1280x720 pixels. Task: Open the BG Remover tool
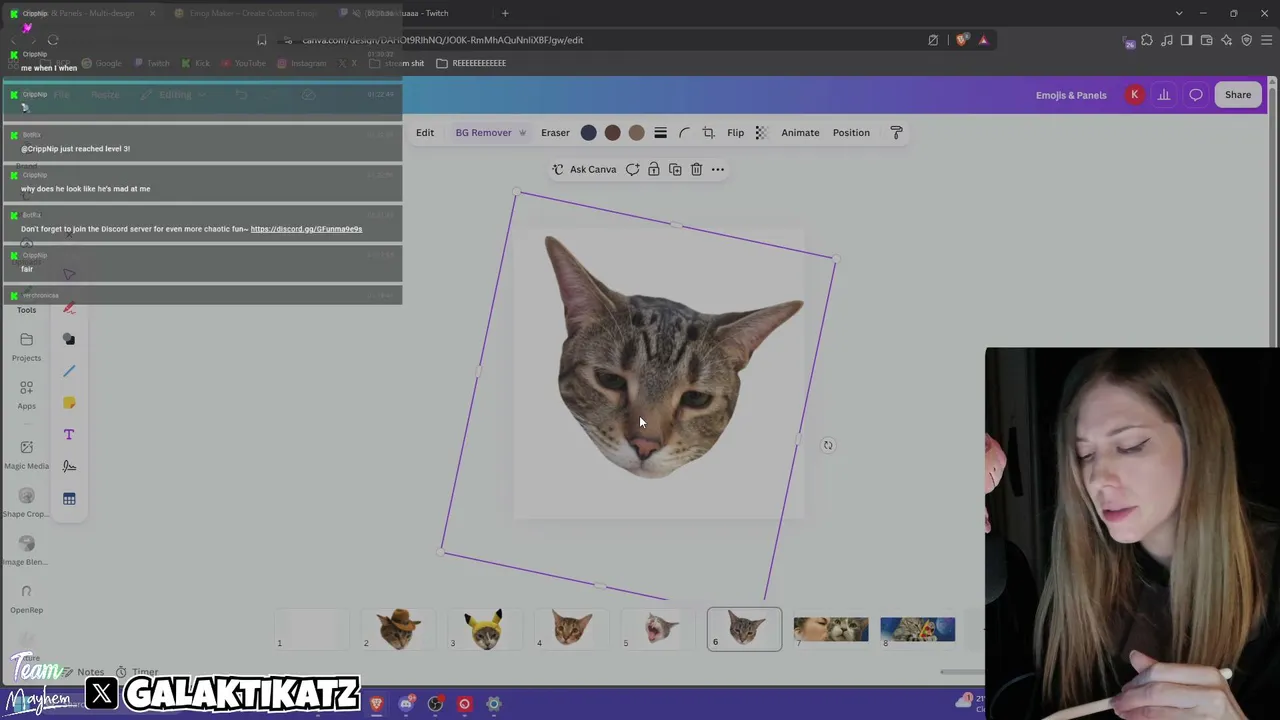490,132
